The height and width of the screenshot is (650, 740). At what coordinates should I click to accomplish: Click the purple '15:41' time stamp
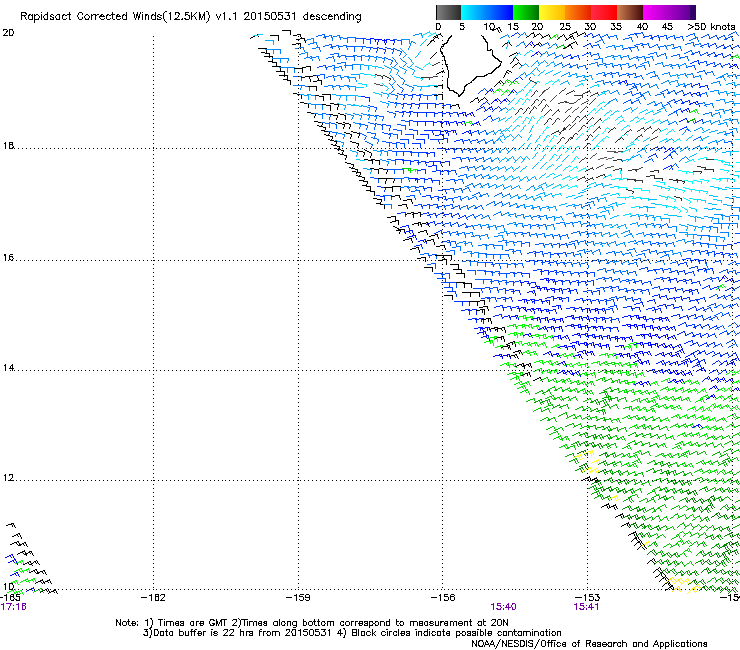pyautogui.click(x=586, y=607)
